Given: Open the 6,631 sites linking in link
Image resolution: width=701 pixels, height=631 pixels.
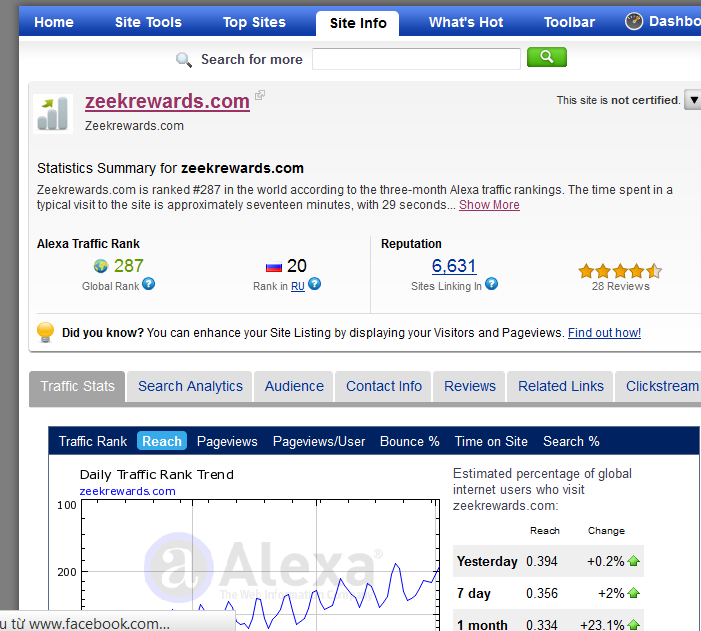Looking at the screenshot, I should [x=454, y=266].
